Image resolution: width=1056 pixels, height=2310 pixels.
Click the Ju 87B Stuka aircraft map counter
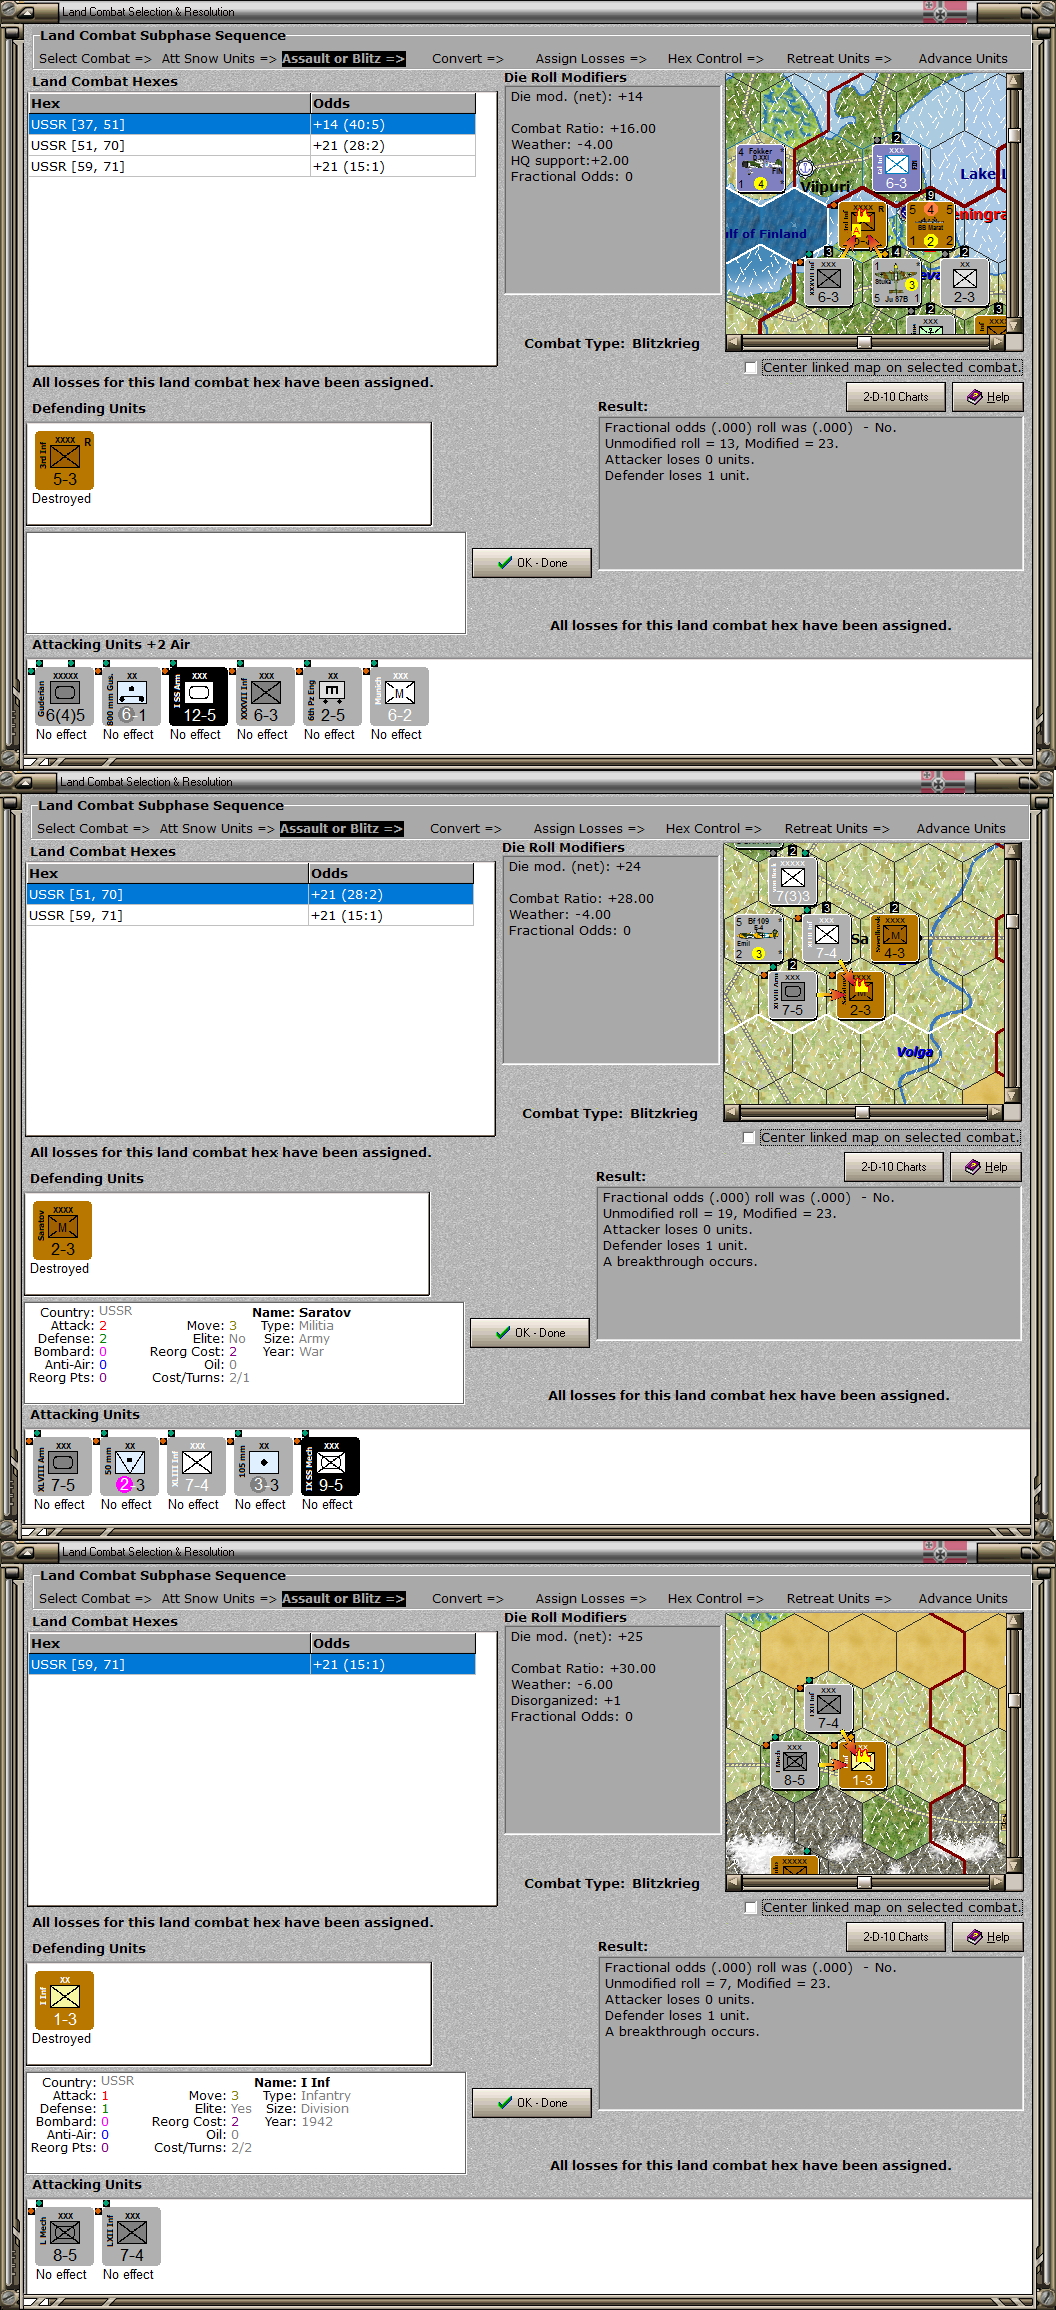point(896,283)
